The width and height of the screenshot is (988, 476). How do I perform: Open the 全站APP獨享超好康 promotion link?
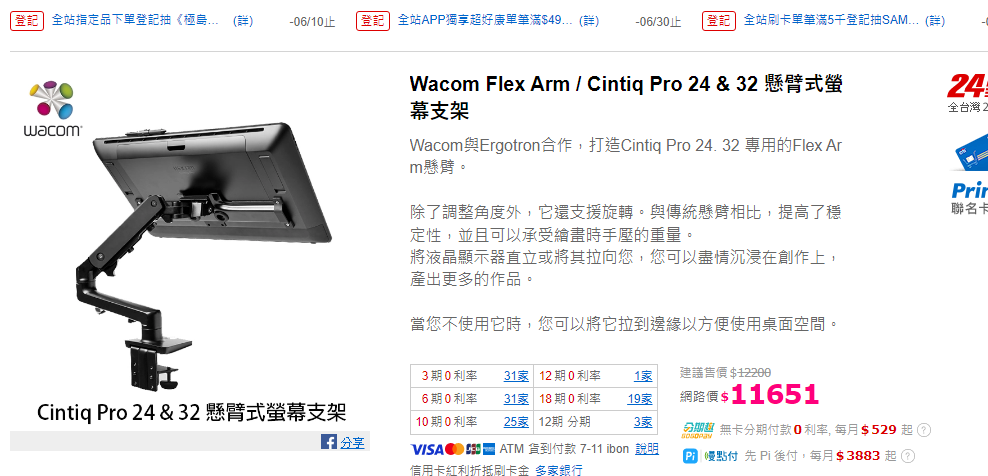click(485, 21)
